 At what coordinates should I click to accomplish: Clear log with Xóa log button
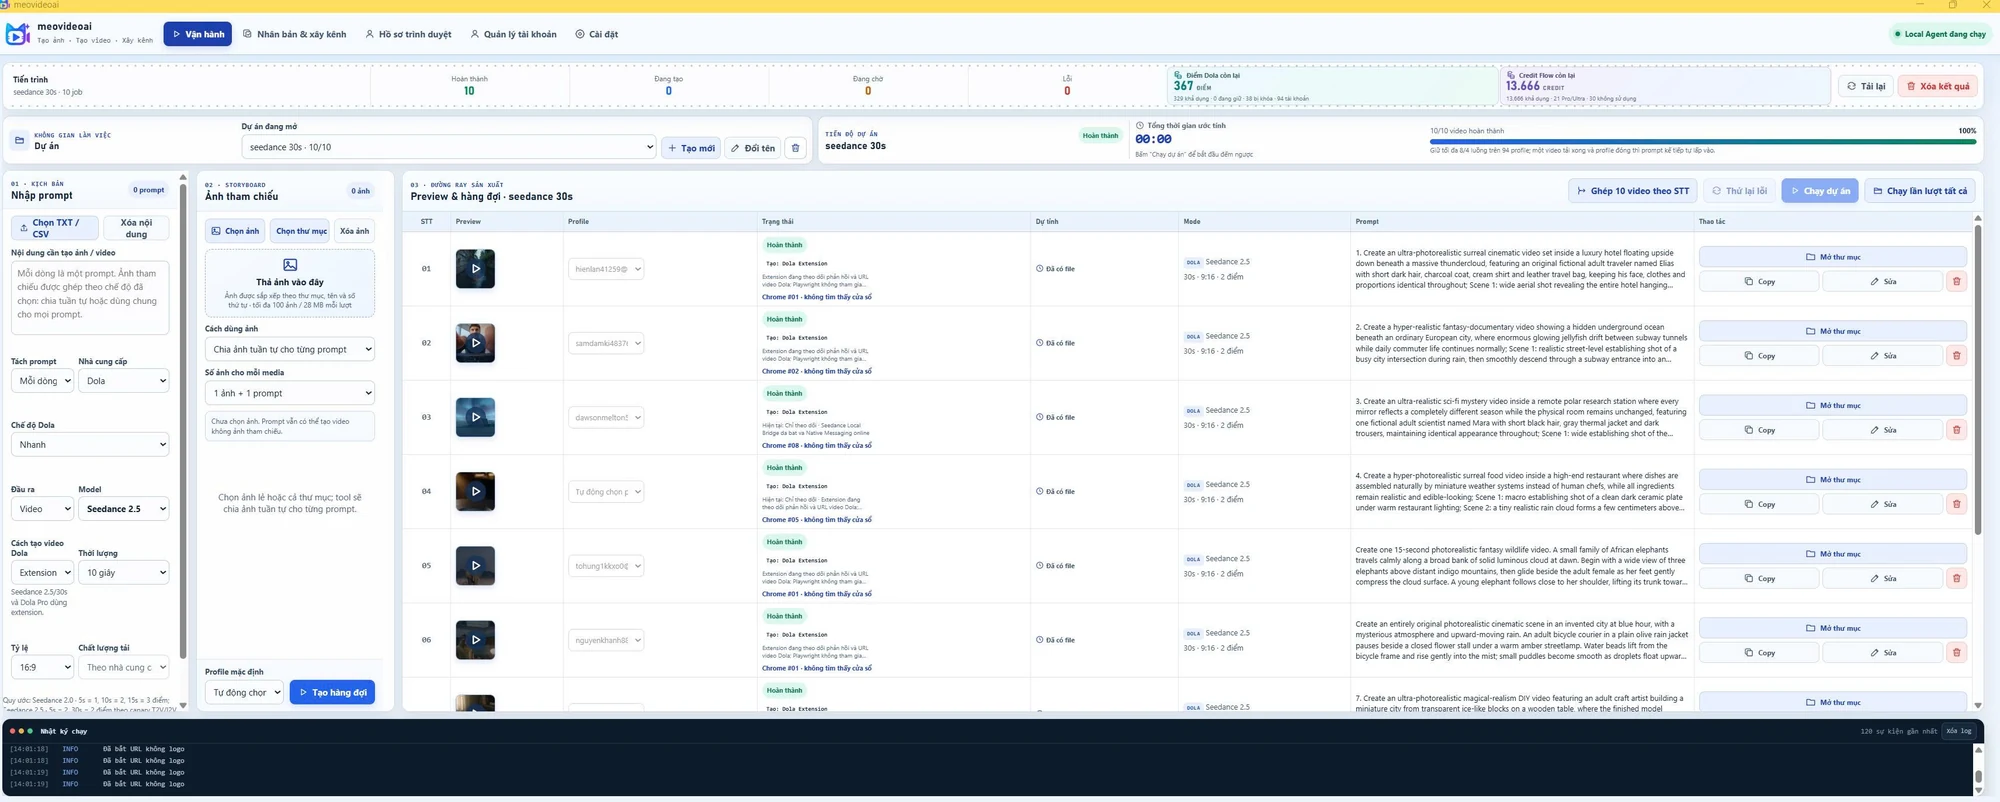[1958, 731]
